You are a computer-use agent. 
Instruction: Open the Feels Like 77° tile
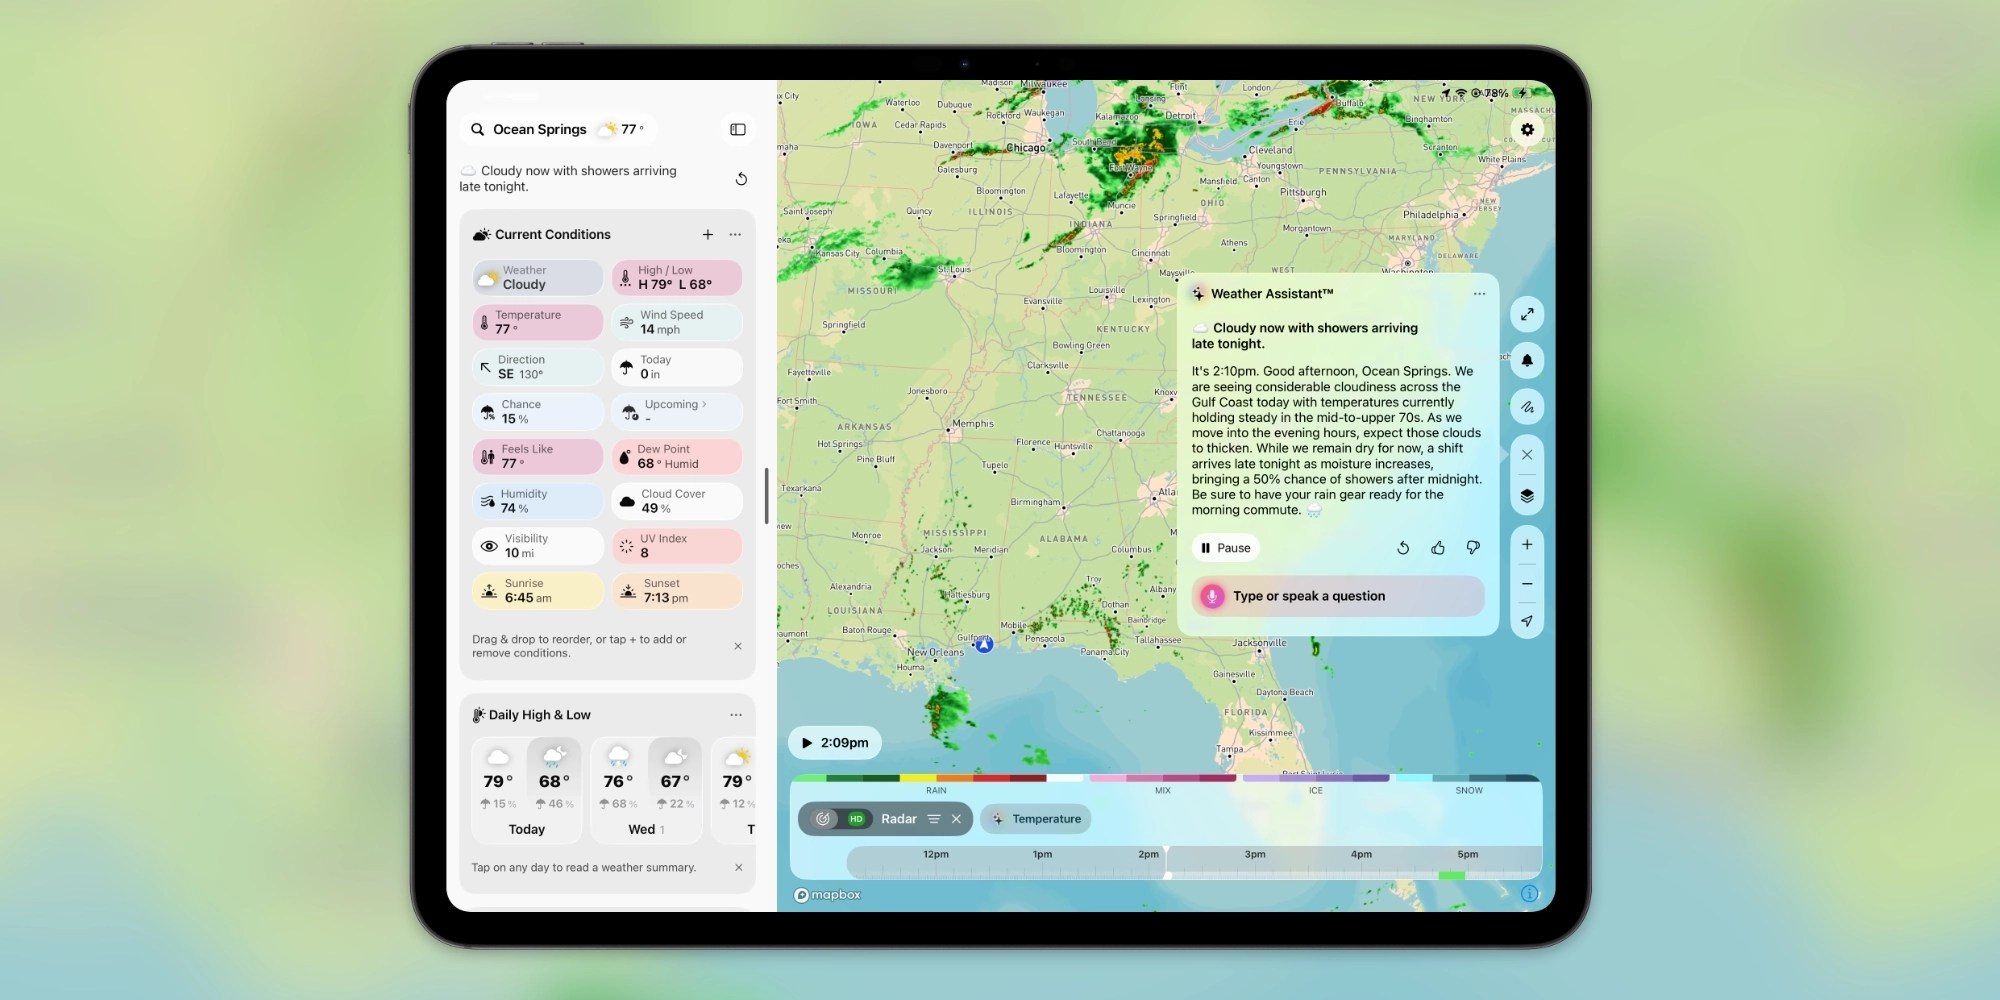(538, 456)
